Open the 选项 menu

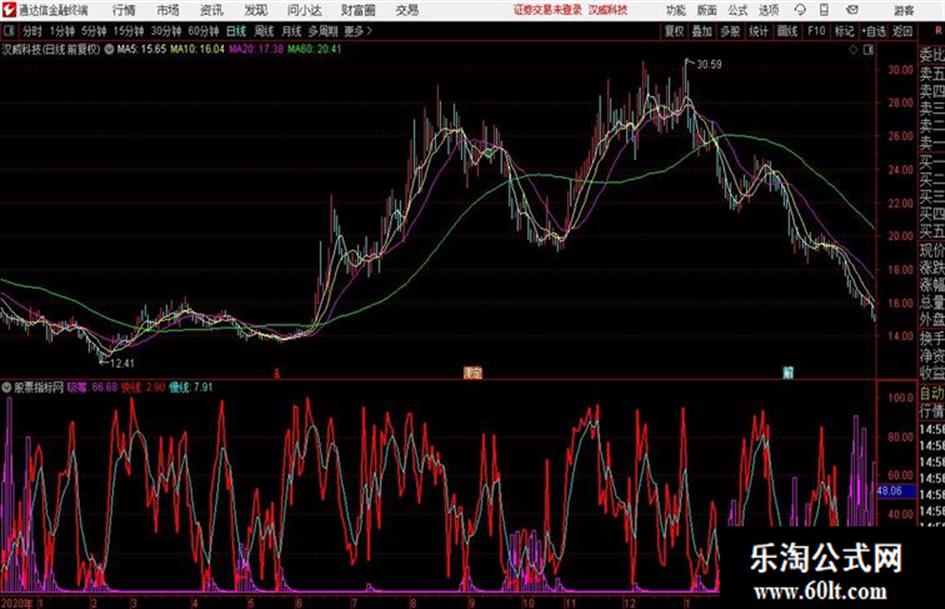coord(769,10)
